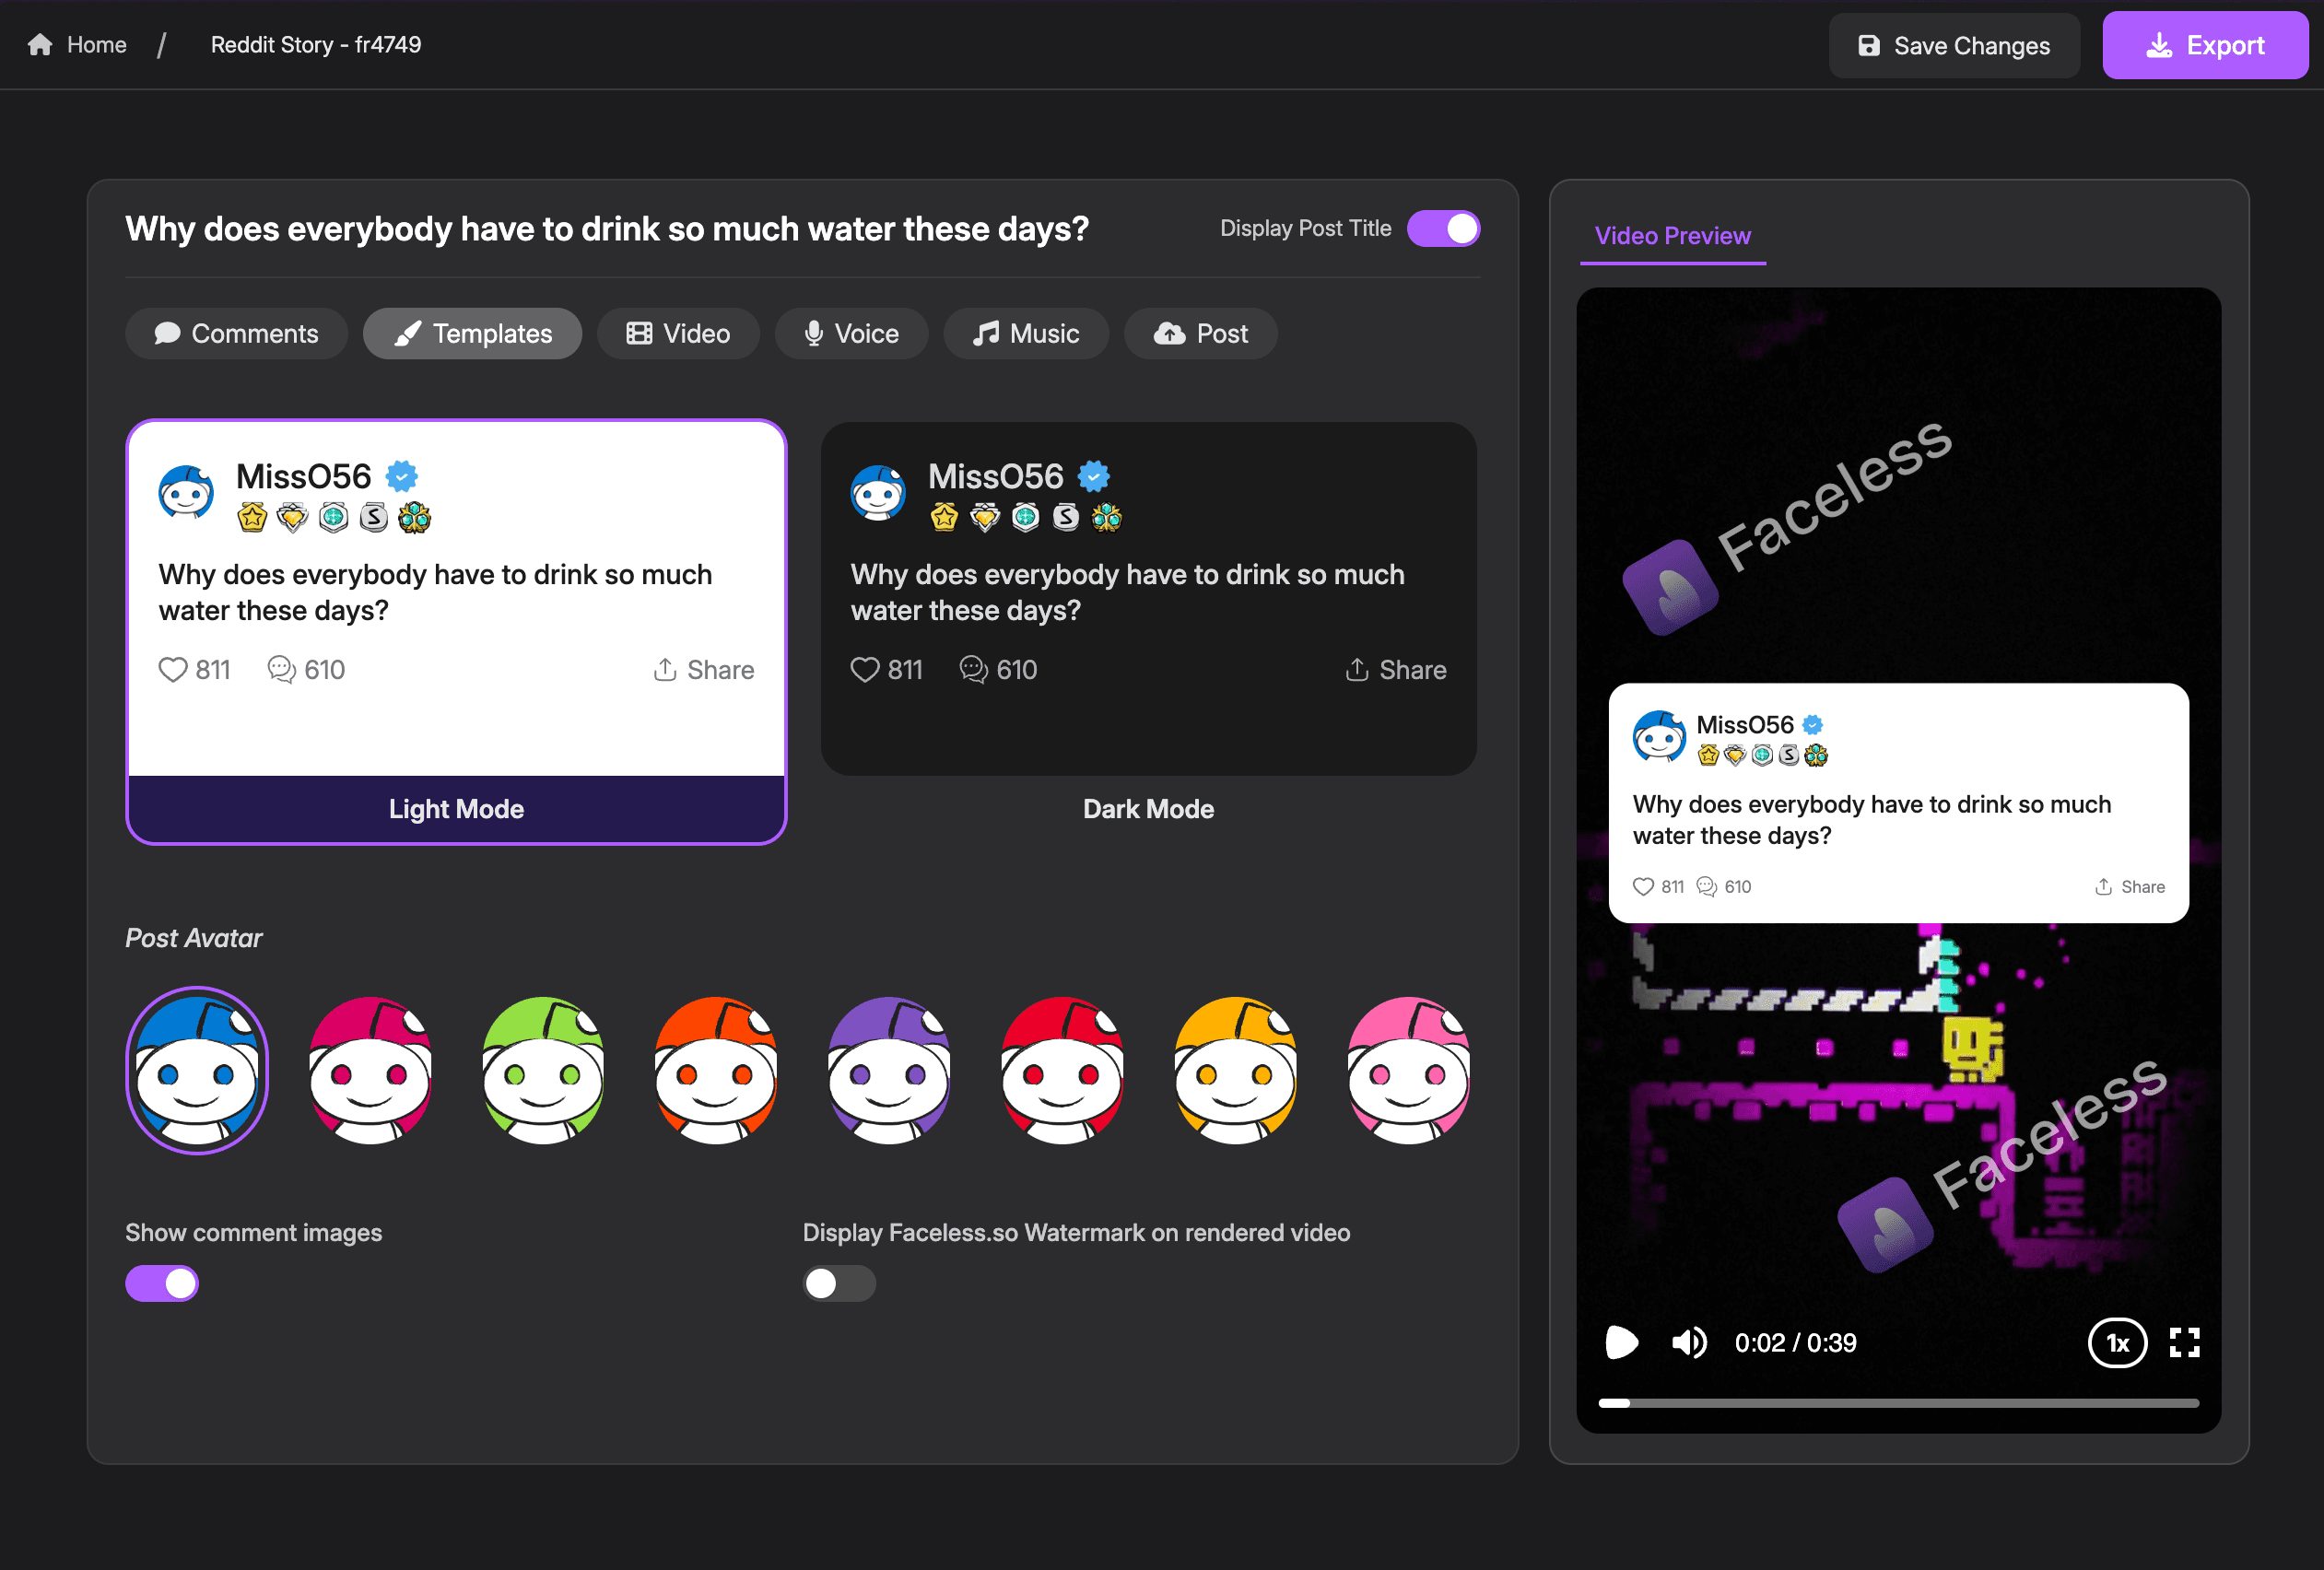Open the Comments tab
Image resolution: width=2324 pixels, height=1570 pixels.
pyautogui.click(x=237, y=333)
